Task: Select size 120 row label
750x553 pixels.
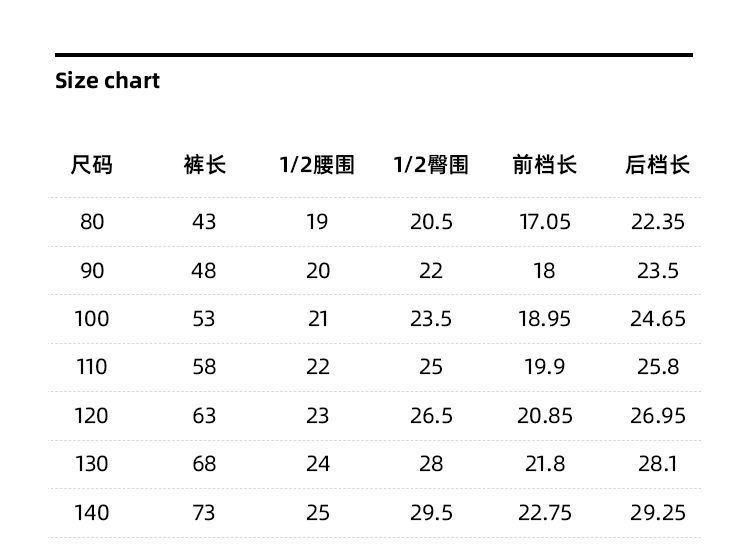Action: (92, 416)
